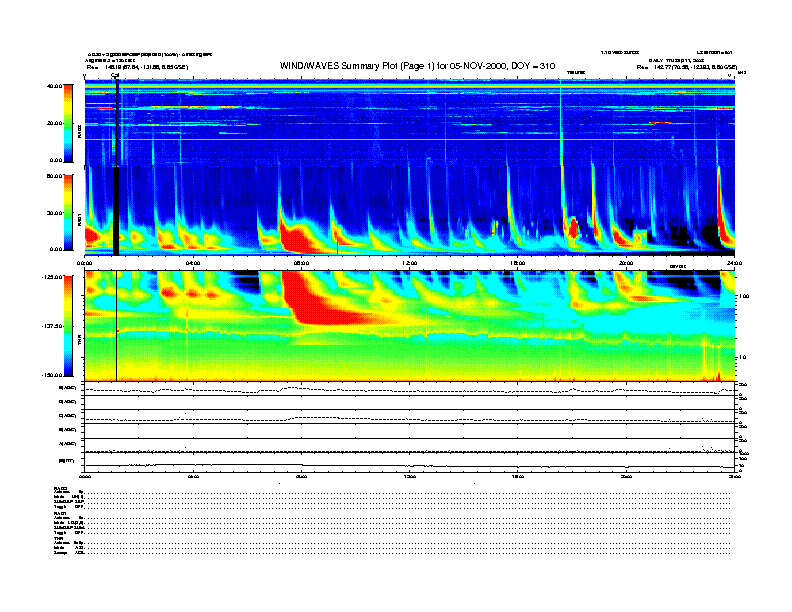Click the 04:00 tick label under RAD1 spectrogram
Screen dimensions: 792x612
(x=193, y=263)
